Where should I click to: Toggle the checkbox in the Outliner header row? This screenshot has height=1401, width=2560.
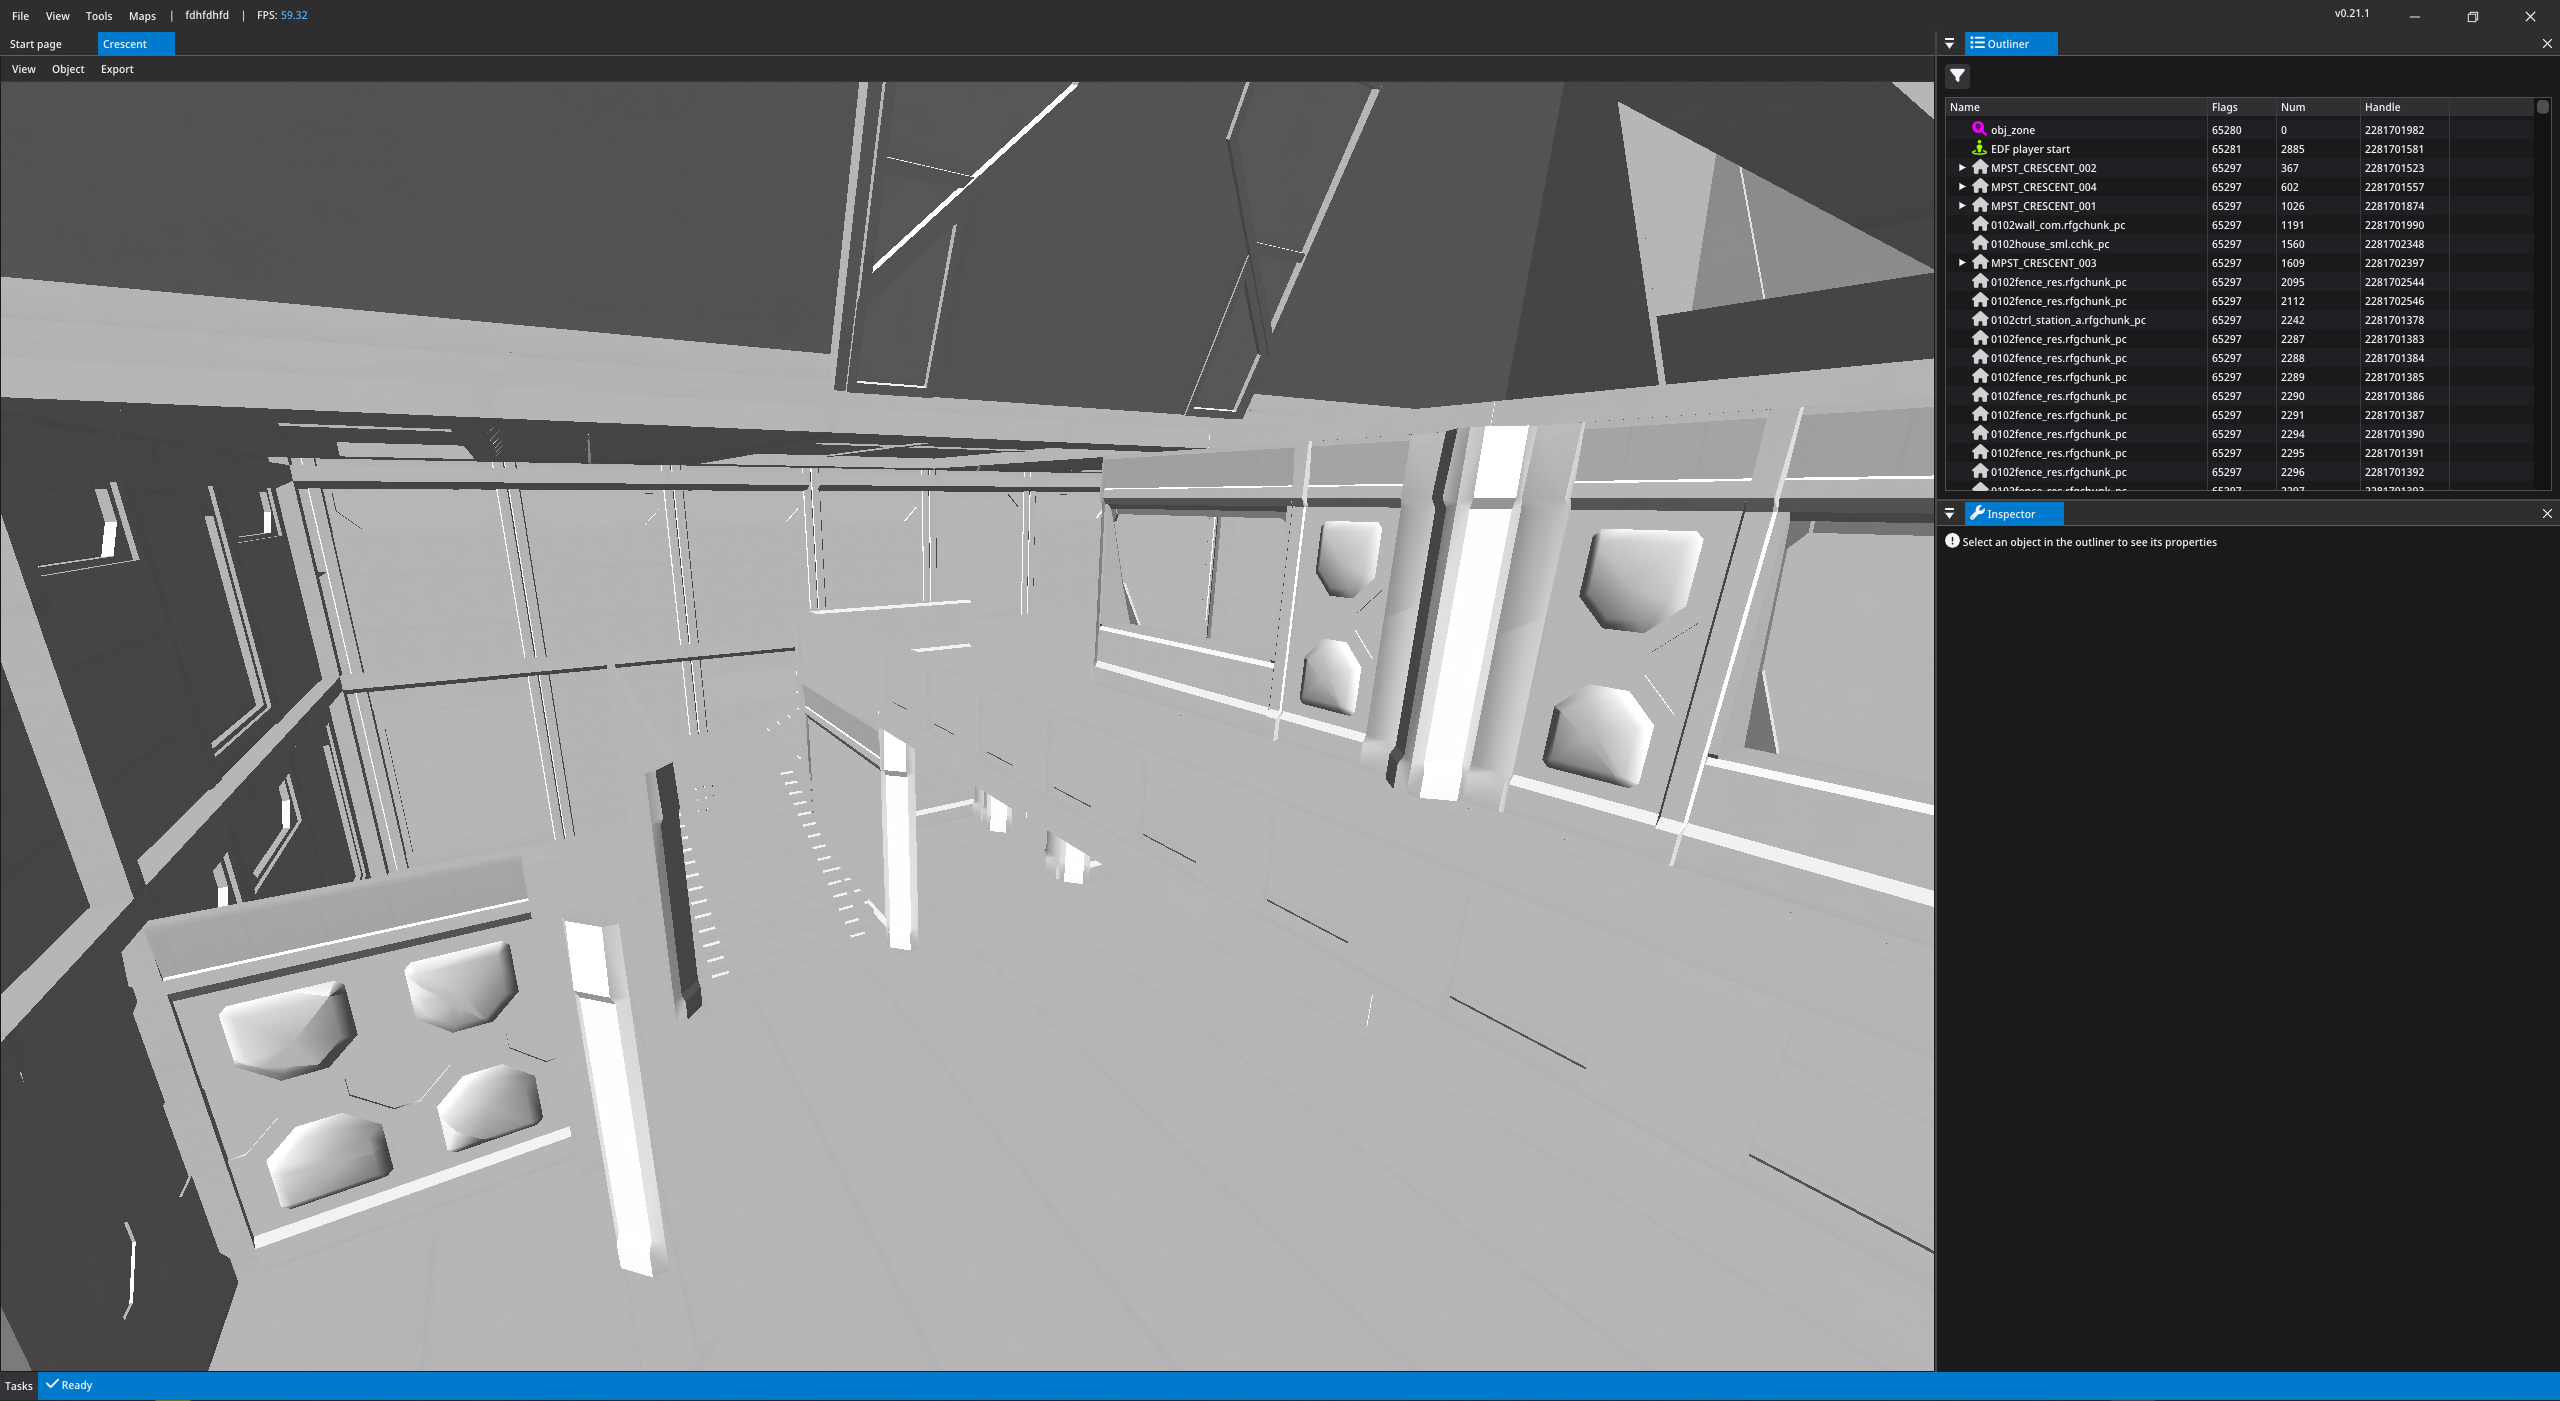click(2542, 105)
